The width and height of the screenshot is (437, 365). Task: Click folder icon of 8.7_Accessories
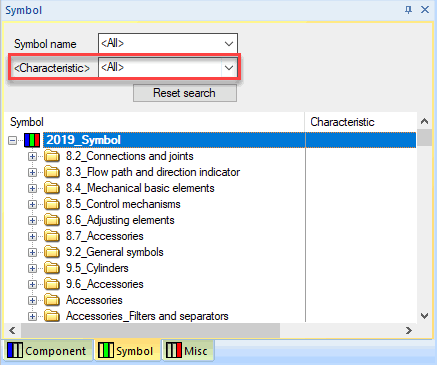(x=52, y=236)
